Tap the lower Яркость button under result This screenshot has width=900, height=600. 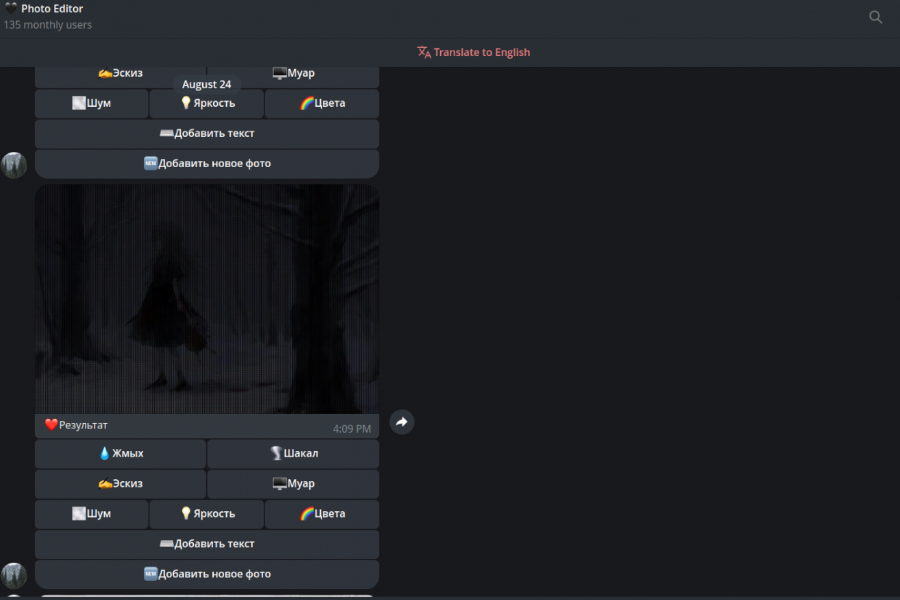pos(207,514)
